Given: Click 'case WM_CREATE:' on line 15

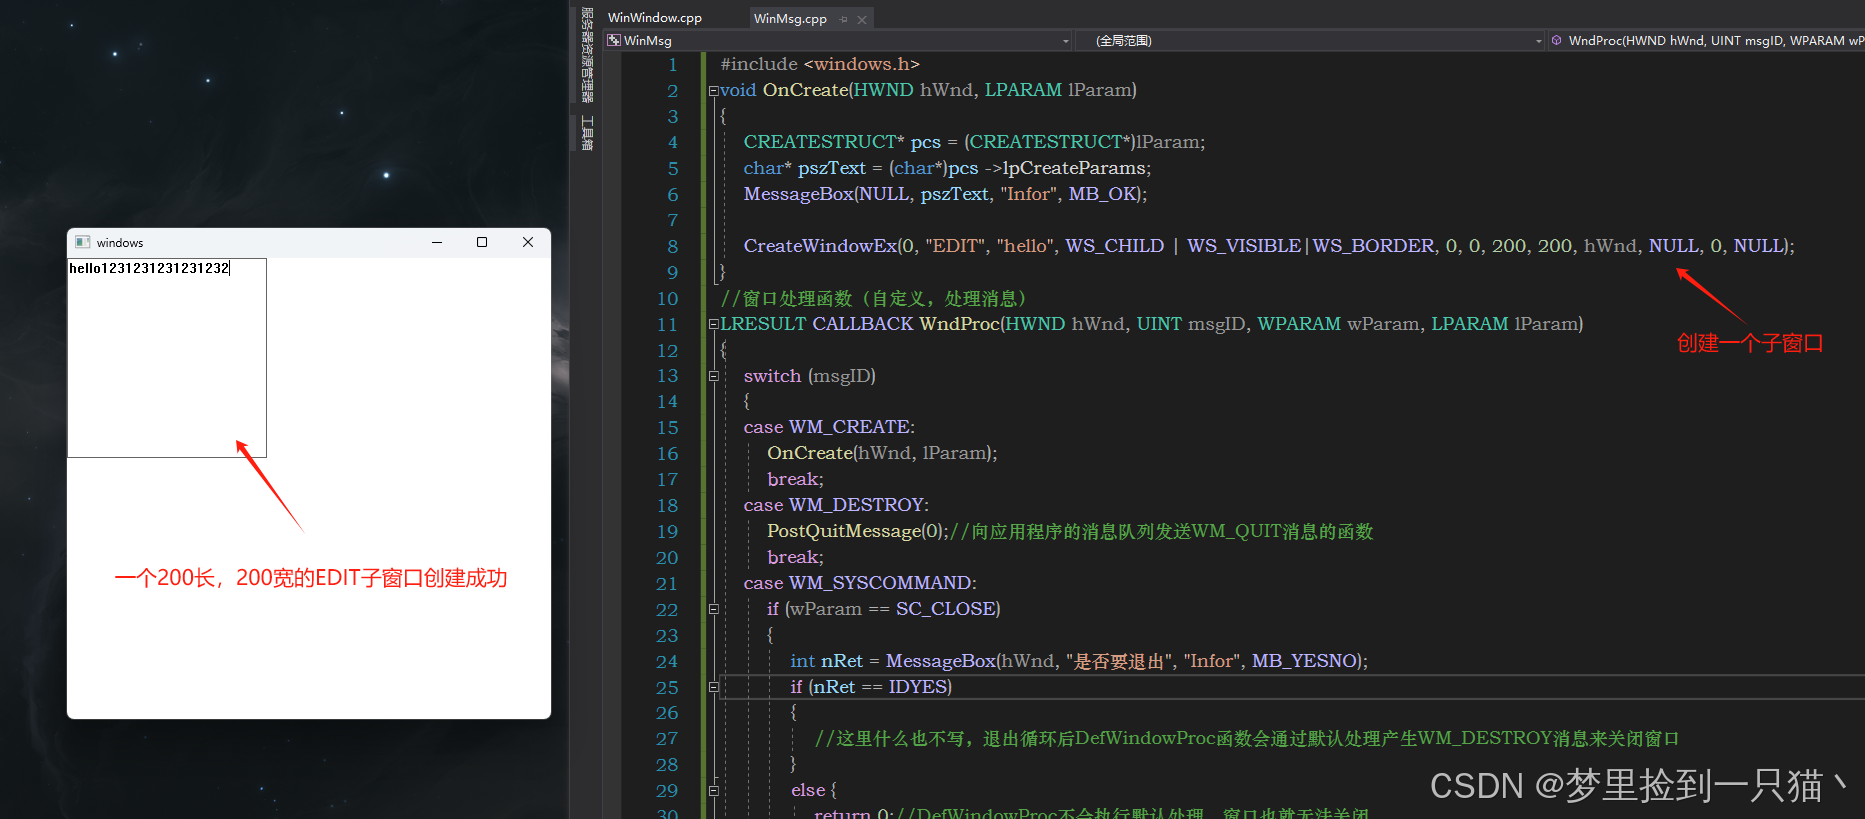Looking at the screenshot, I should 829,427.
